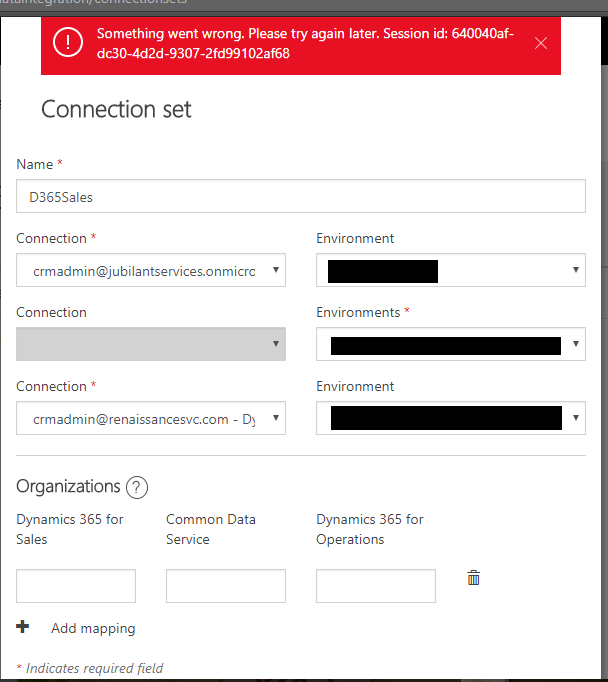Click the plus icon beside Add mapping
The width and height of the screenshot is (608, 682).
coord(23,627)
